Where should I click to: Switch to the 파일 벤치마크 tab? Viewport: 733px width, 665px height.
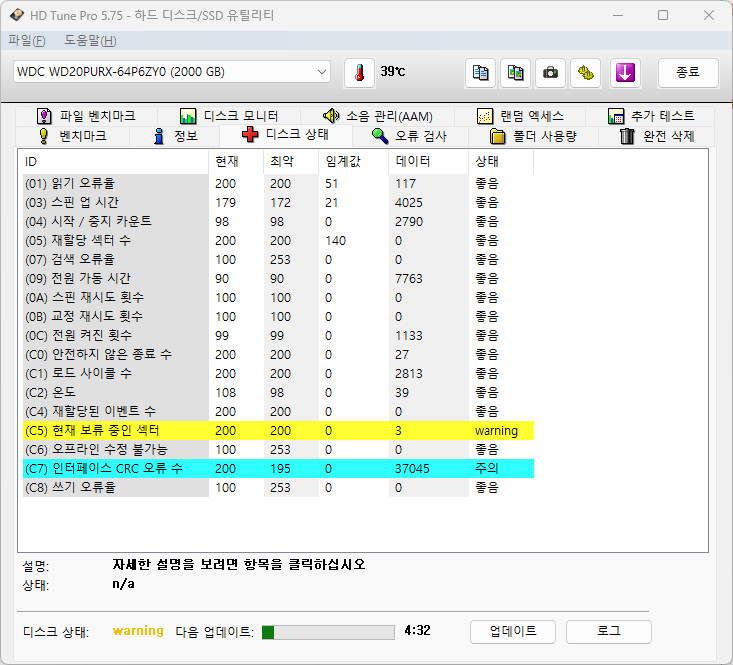tap(86, 116)
